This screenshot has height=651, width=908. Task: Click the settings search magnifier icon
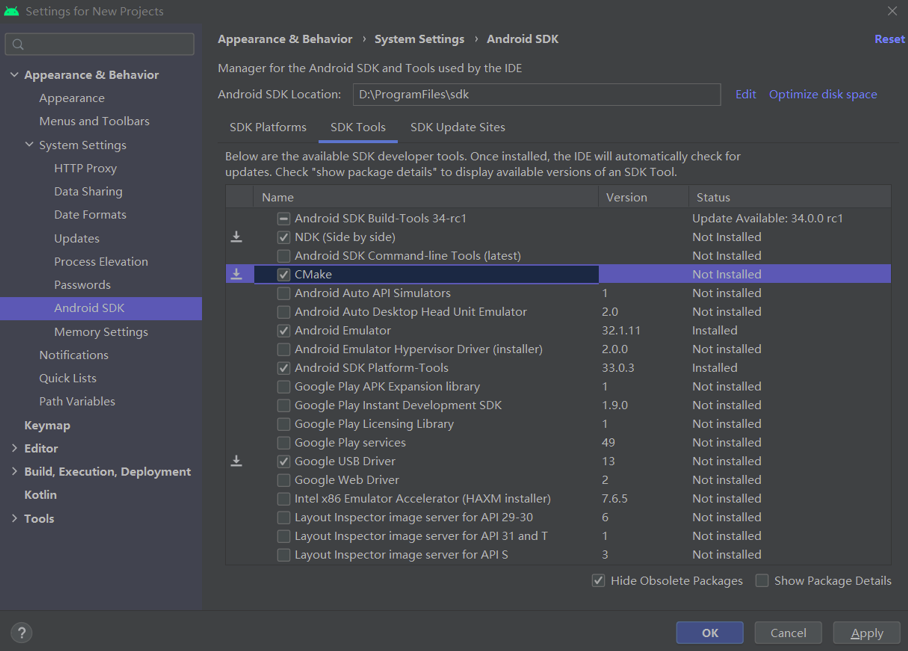[18, 44]
